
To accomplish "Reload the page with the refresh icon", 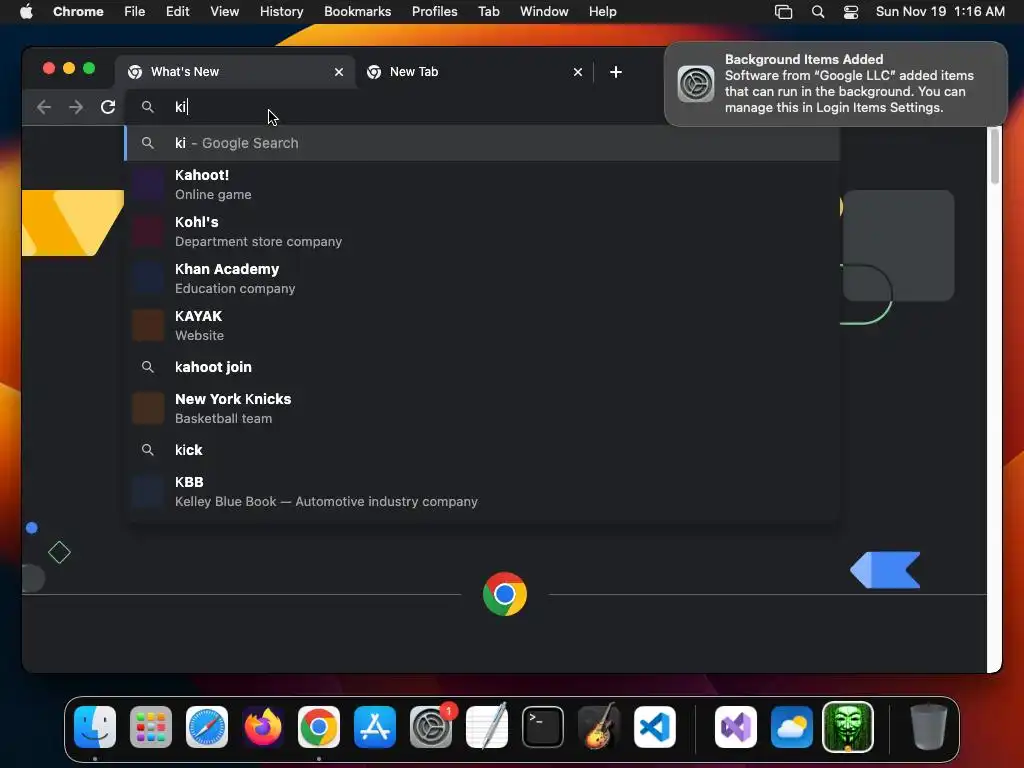I will tap(108, 107).
